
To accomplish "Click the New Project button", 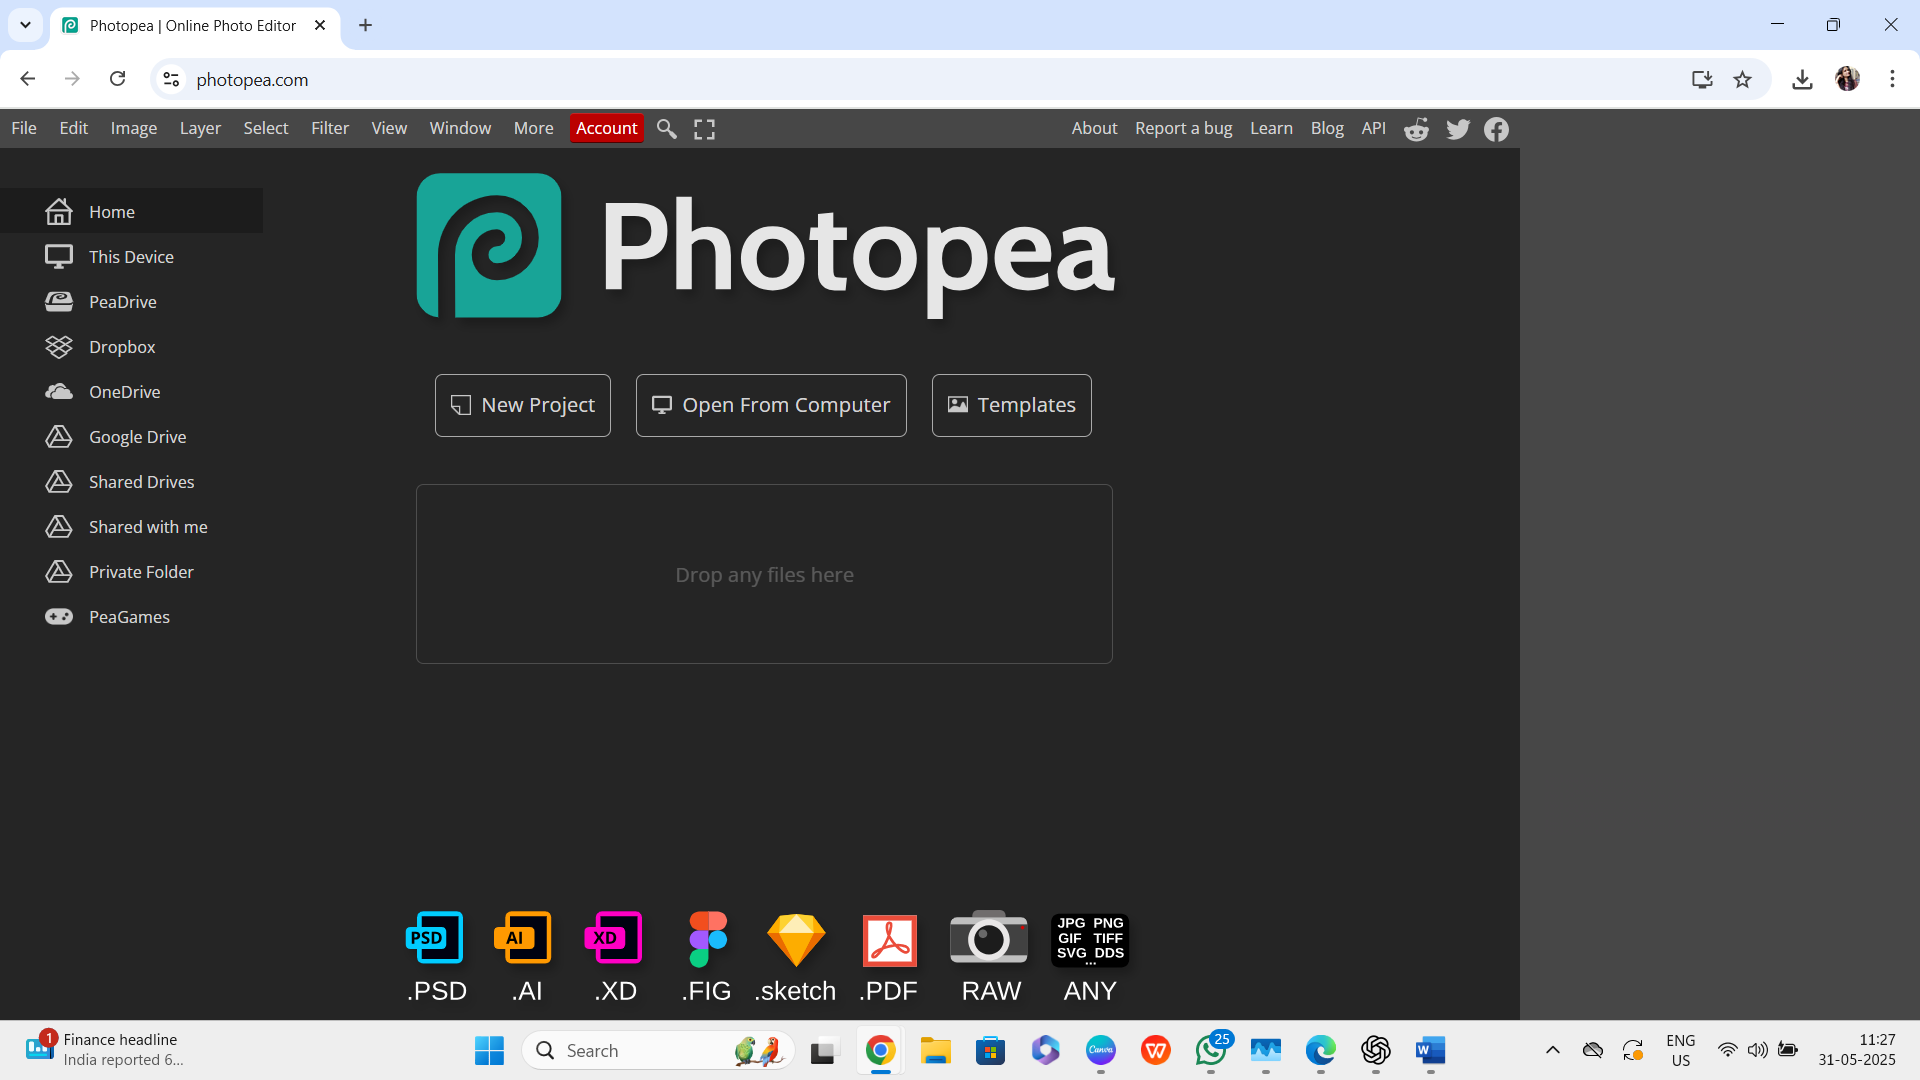I will coord(522,405).
